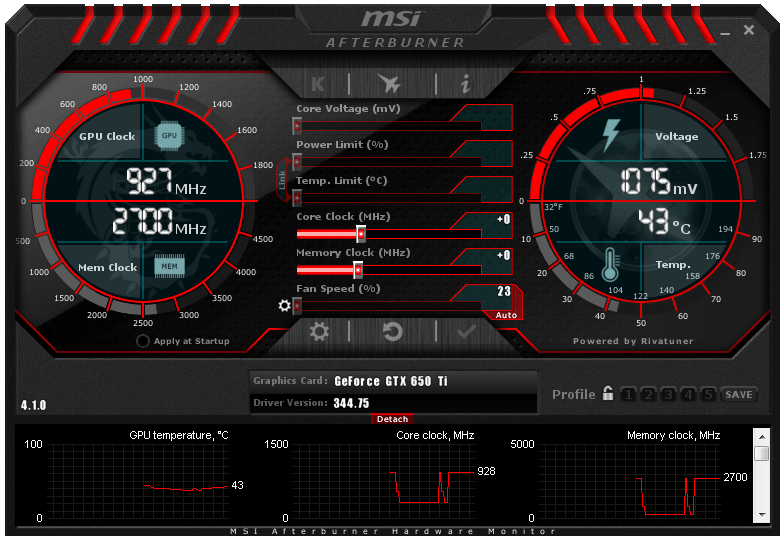Click the Memory Clock slider handle
The width and height of the screenshot is (783, 538).
pyautogui.click(x=358, y=270)
